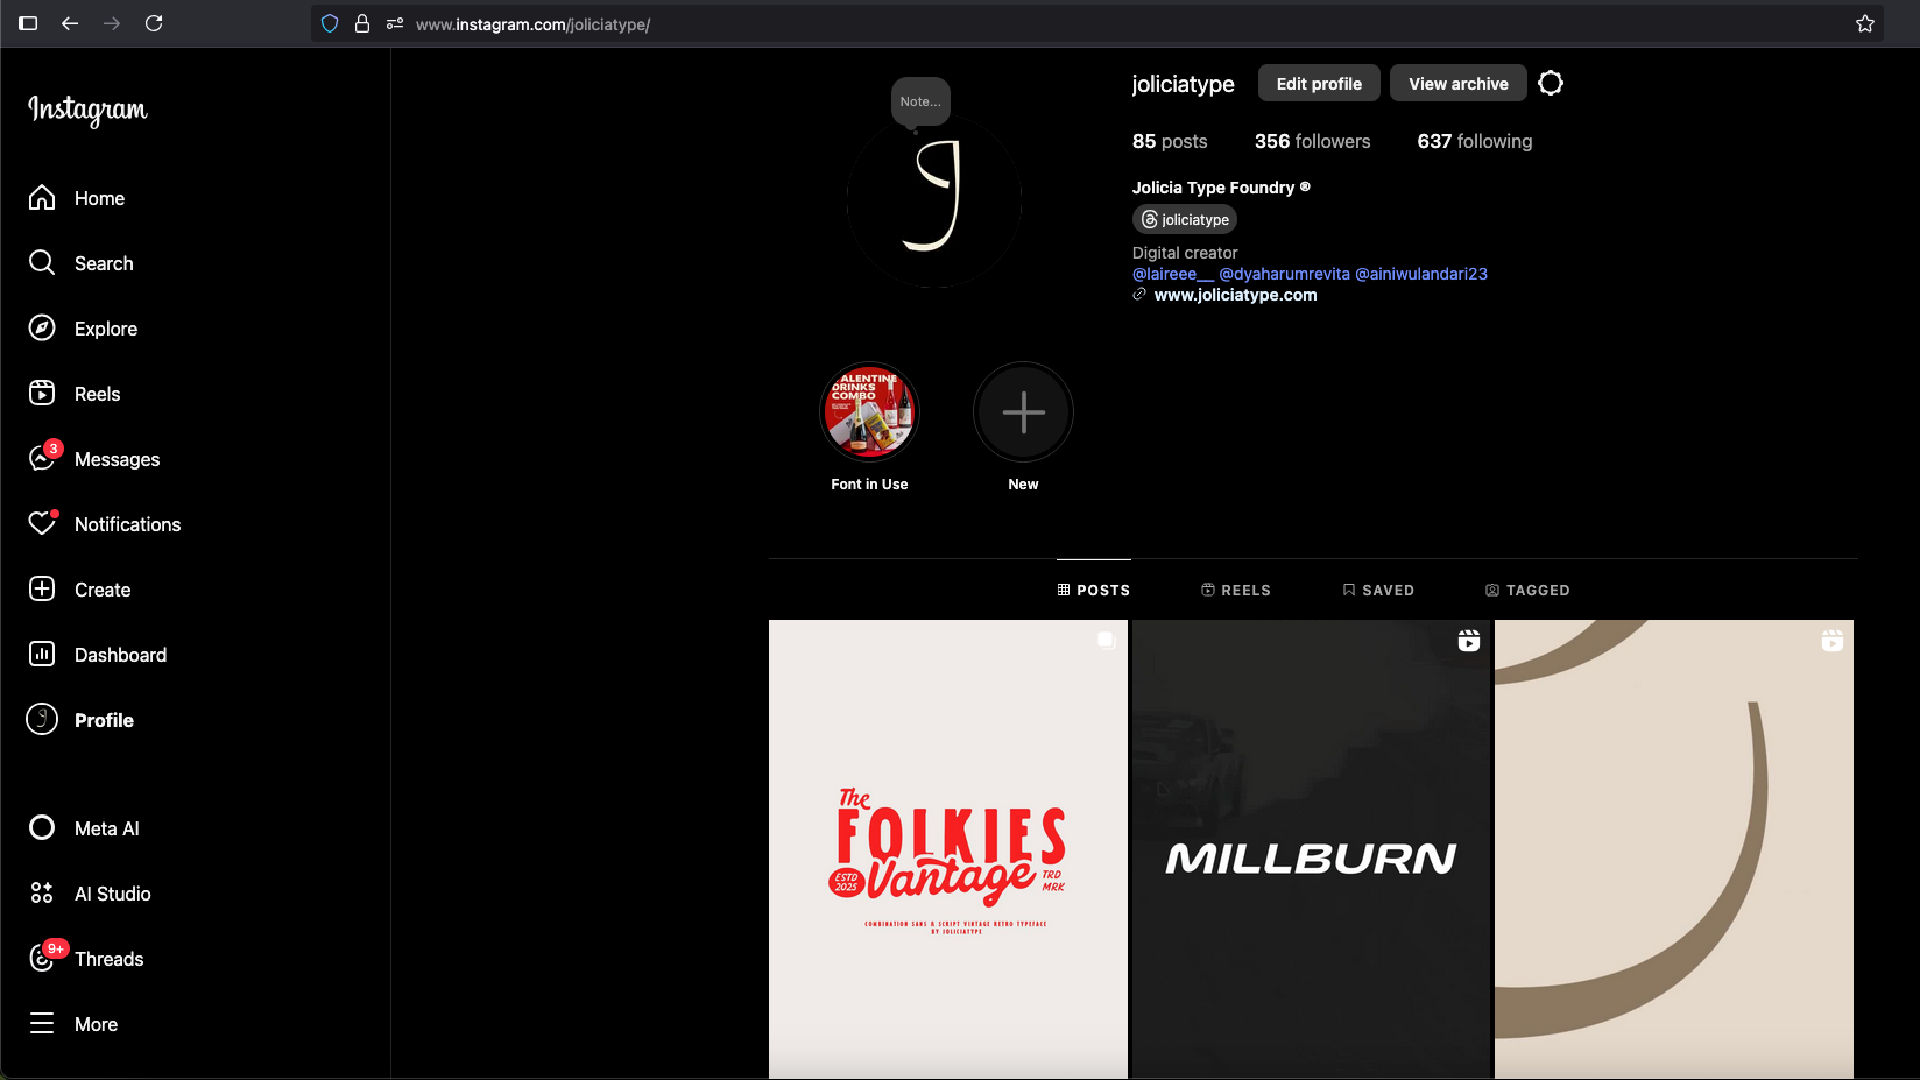Click the profile options gear icon
Viewport: 1920px width, 1080px height.
(x=1550, y=83)
